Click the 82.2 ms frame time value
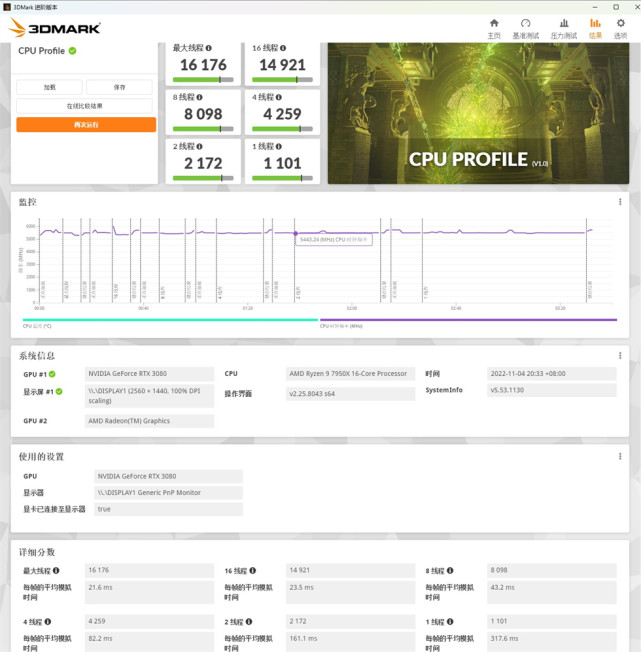The height and width of the screenshot is (652, 641). pos(149,642)
